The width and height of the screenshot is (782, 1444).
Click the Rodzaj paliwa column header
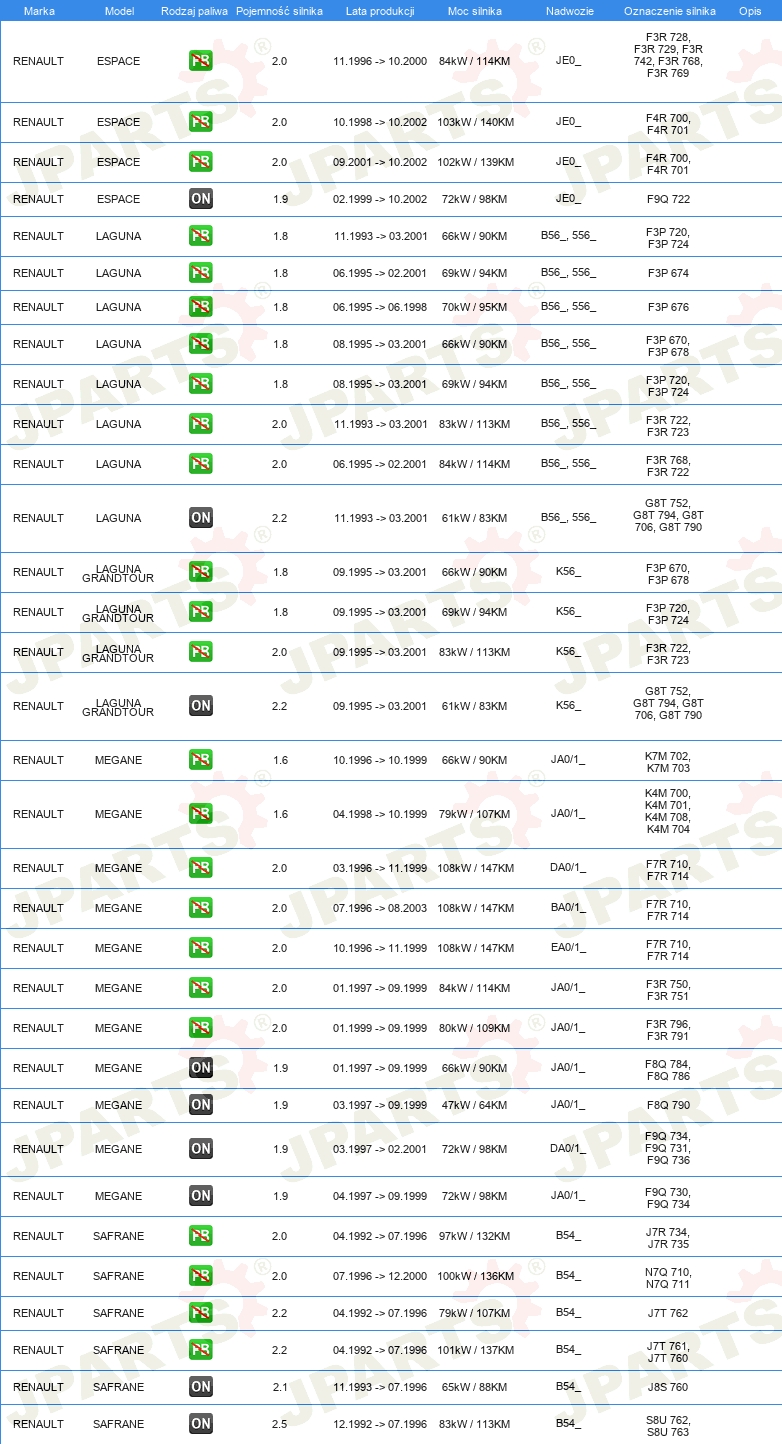(194, 10)
